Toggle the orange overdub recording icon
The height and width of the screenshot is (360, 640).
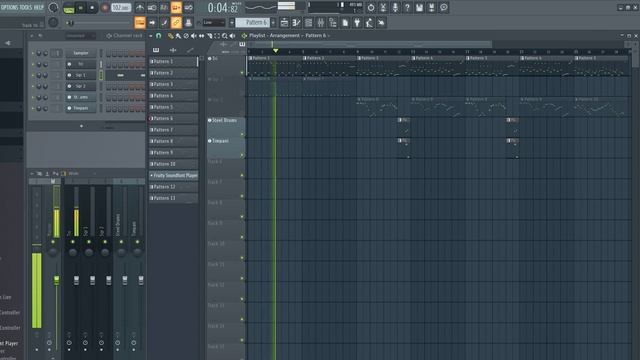coord(176,7)
